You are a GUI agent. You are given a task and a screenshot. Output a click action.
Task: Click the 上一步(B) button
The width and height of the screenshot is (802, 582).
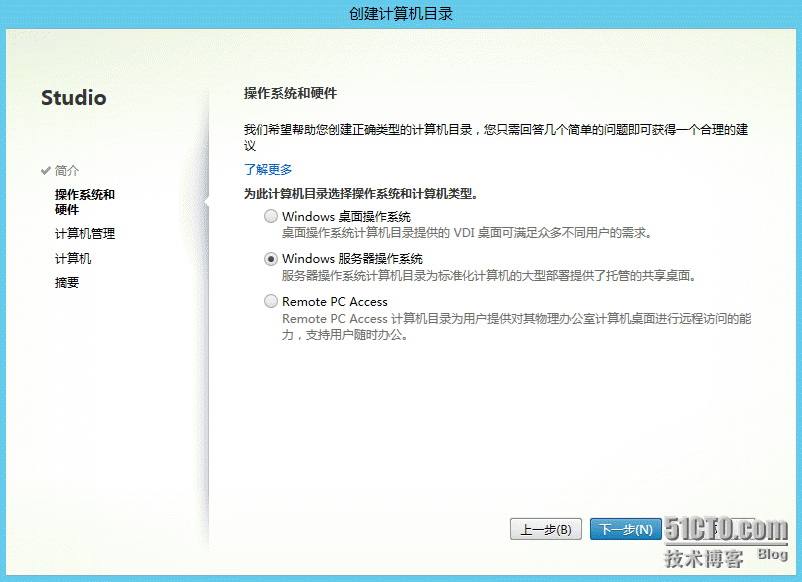(546, 529)
